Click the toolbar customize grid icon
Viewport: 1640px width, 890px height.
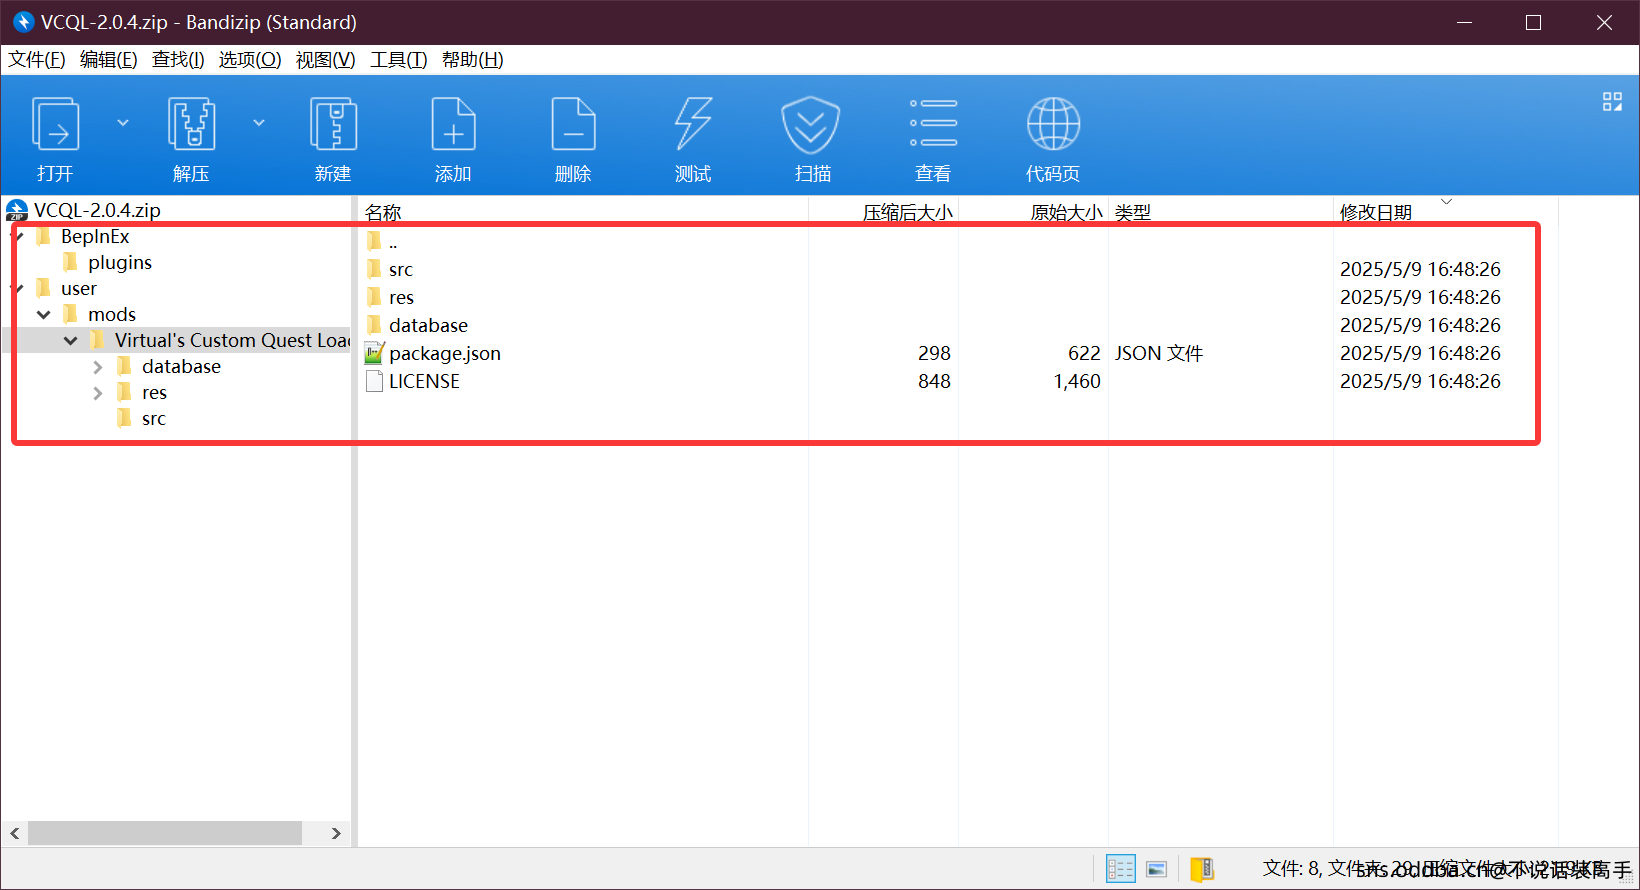[x=1612, y=101]
